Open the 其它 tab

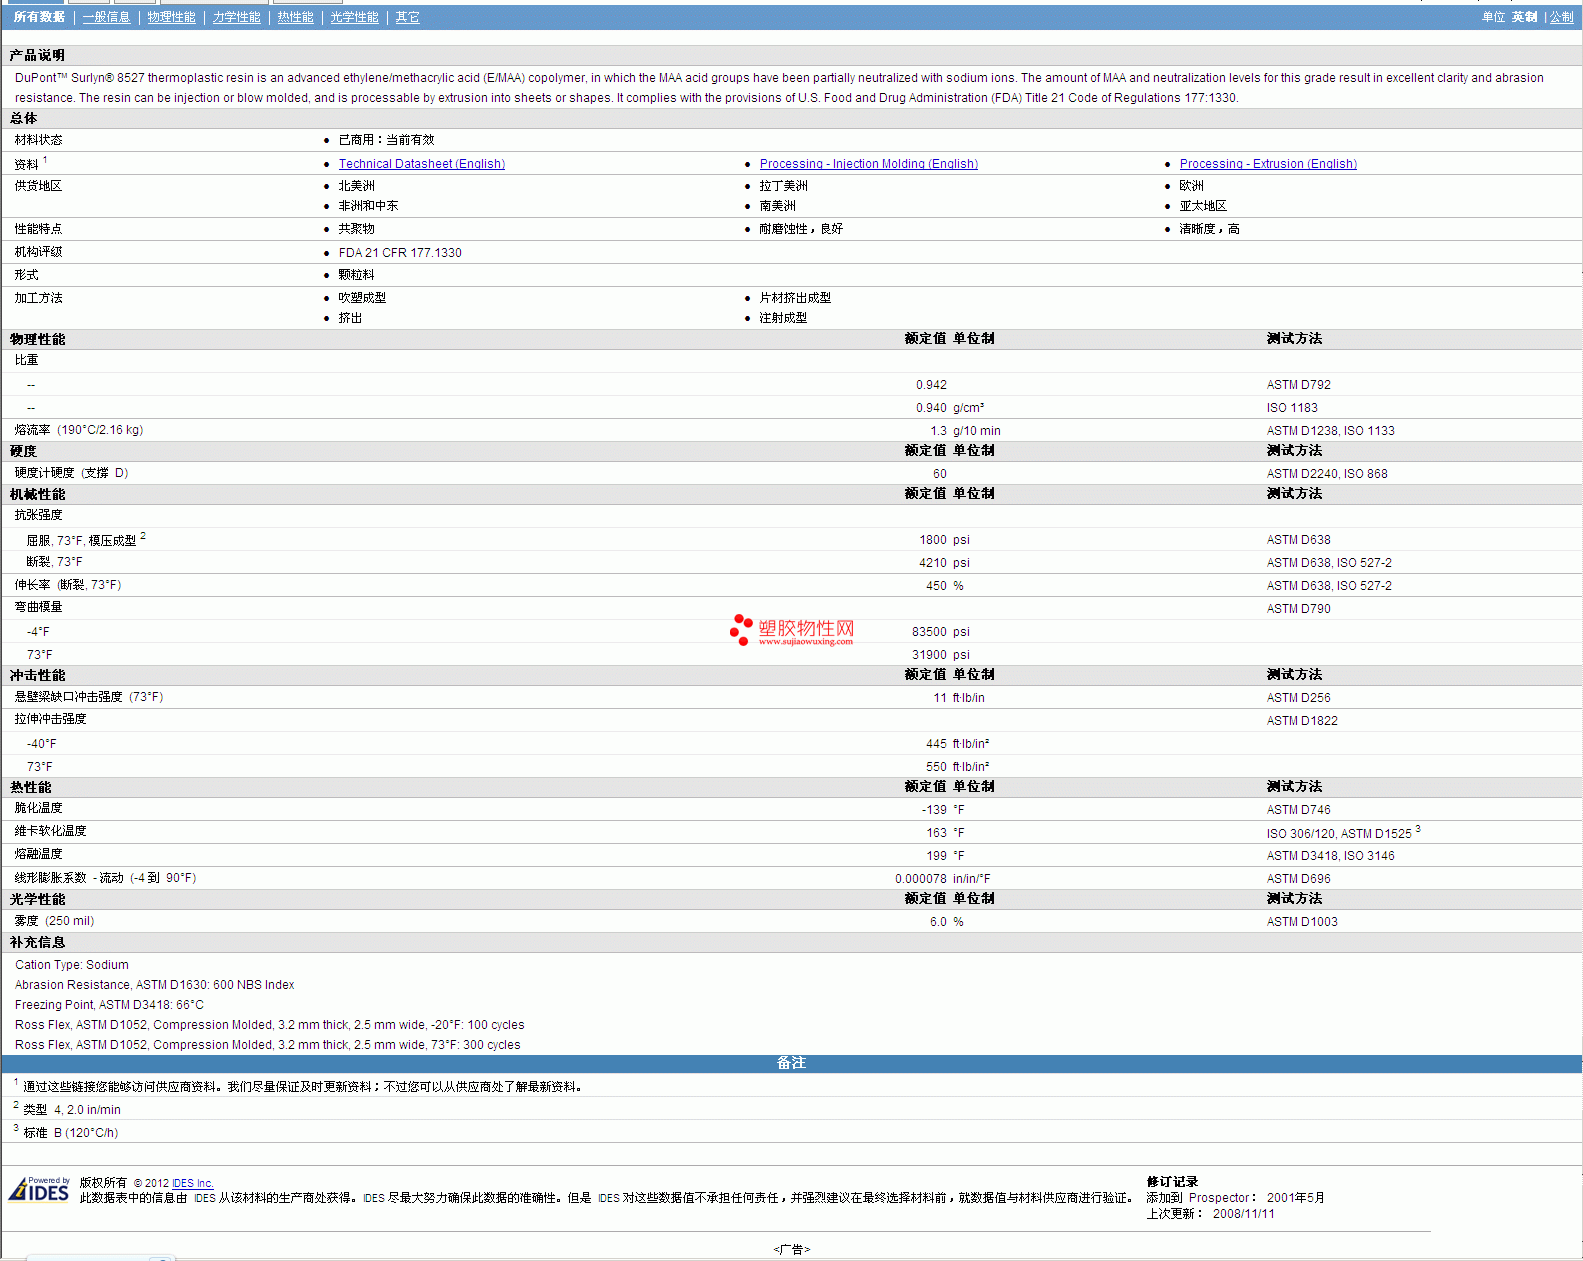(x=407, y=17)
